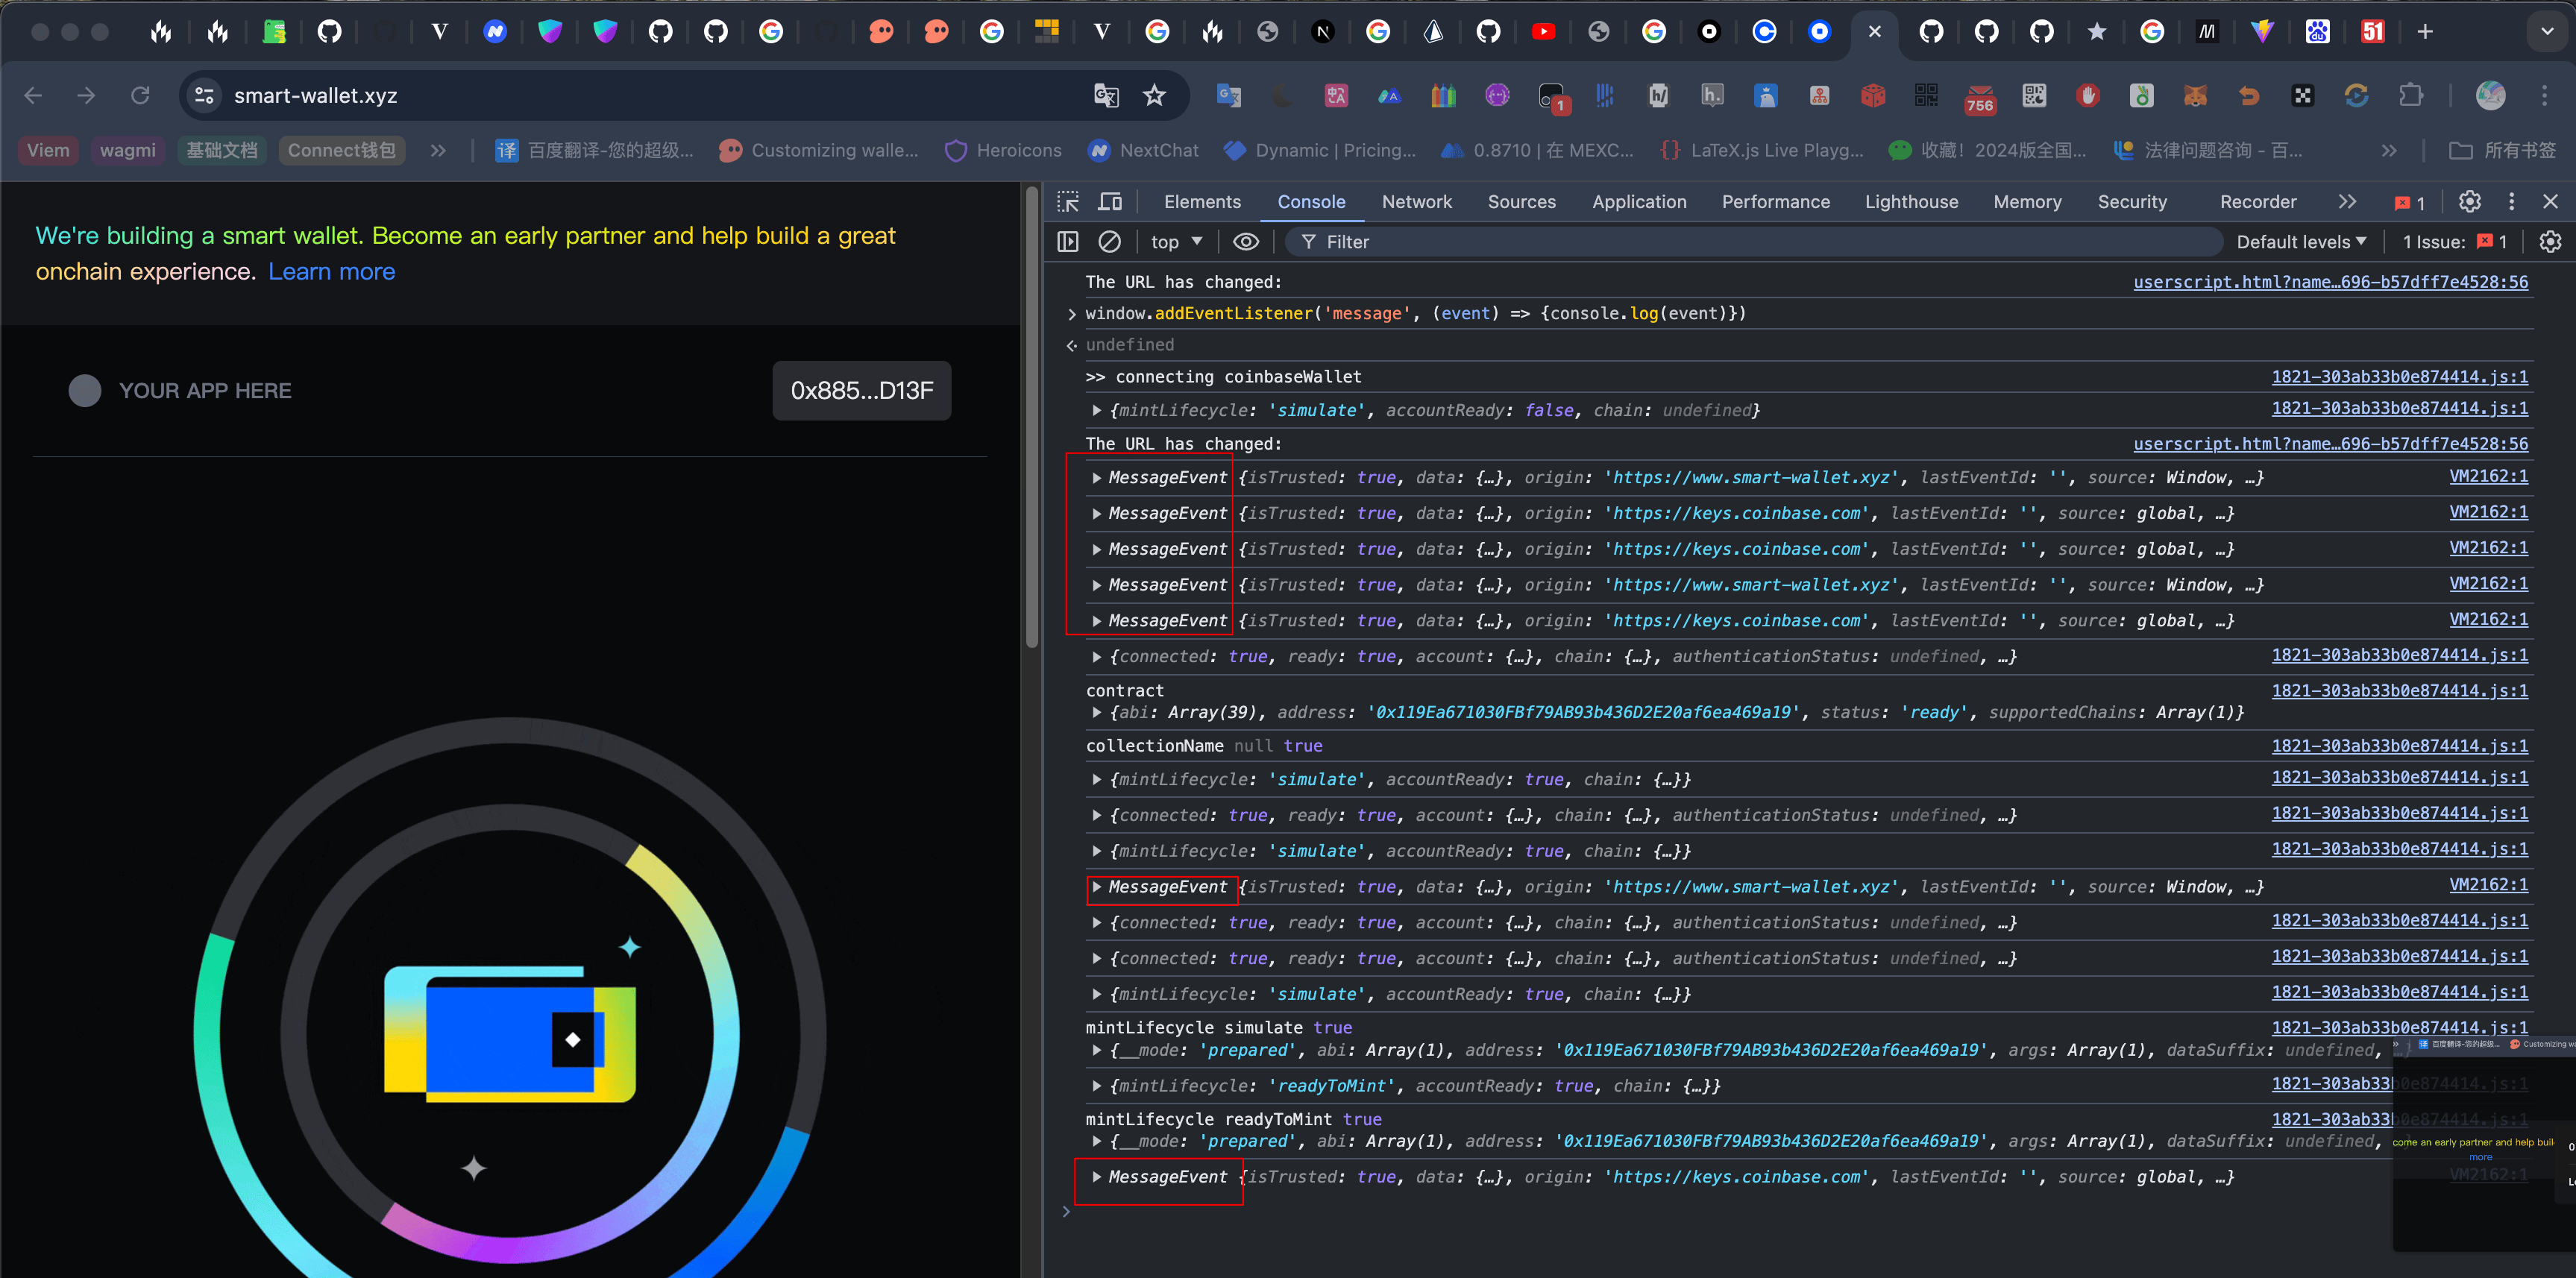Open the first VM2162:1 source link
Screen dimensions: 2576x1278
[2488, 476]
